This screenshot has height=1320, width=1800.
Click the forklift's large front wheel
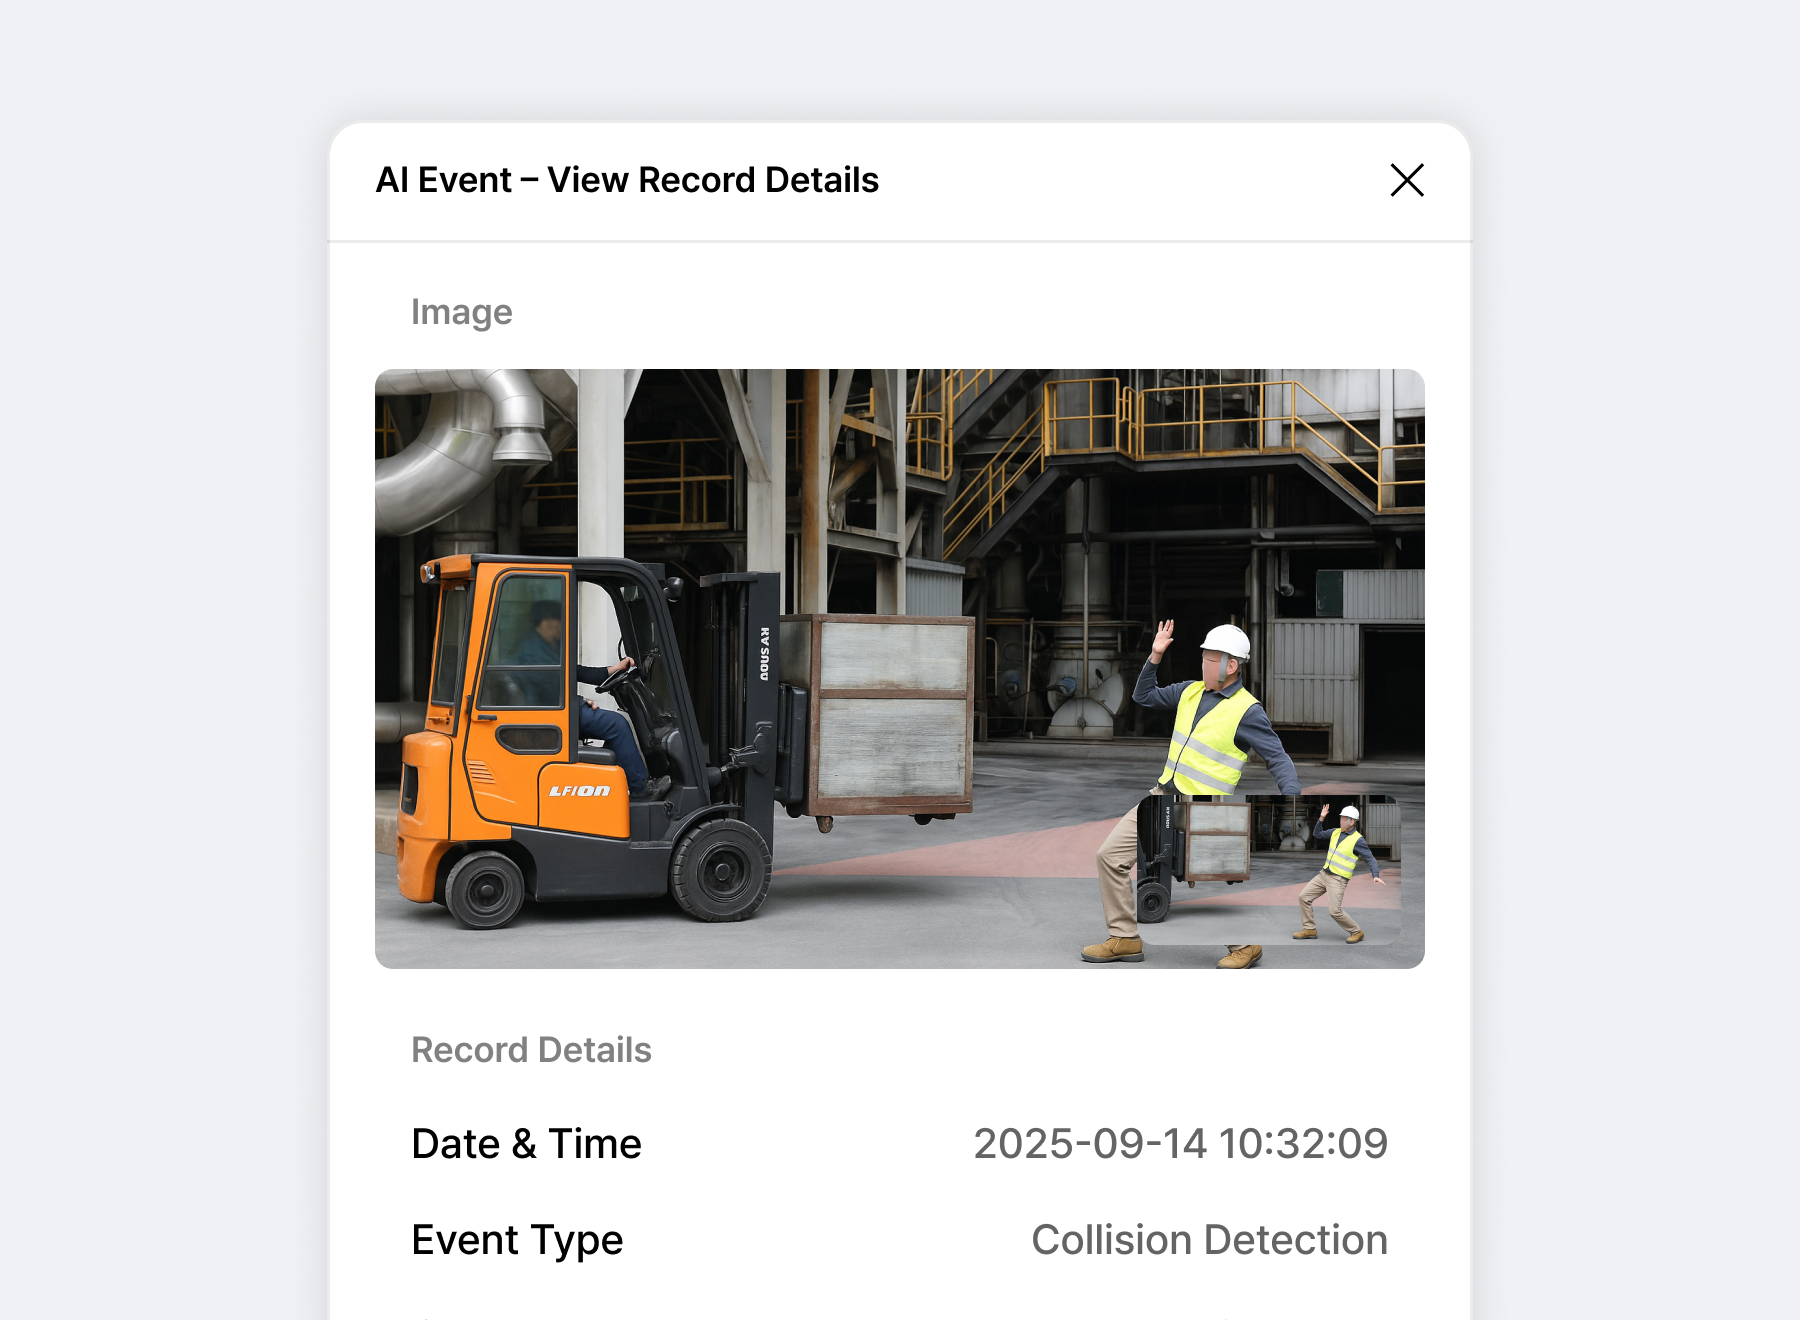click(721, 871)
